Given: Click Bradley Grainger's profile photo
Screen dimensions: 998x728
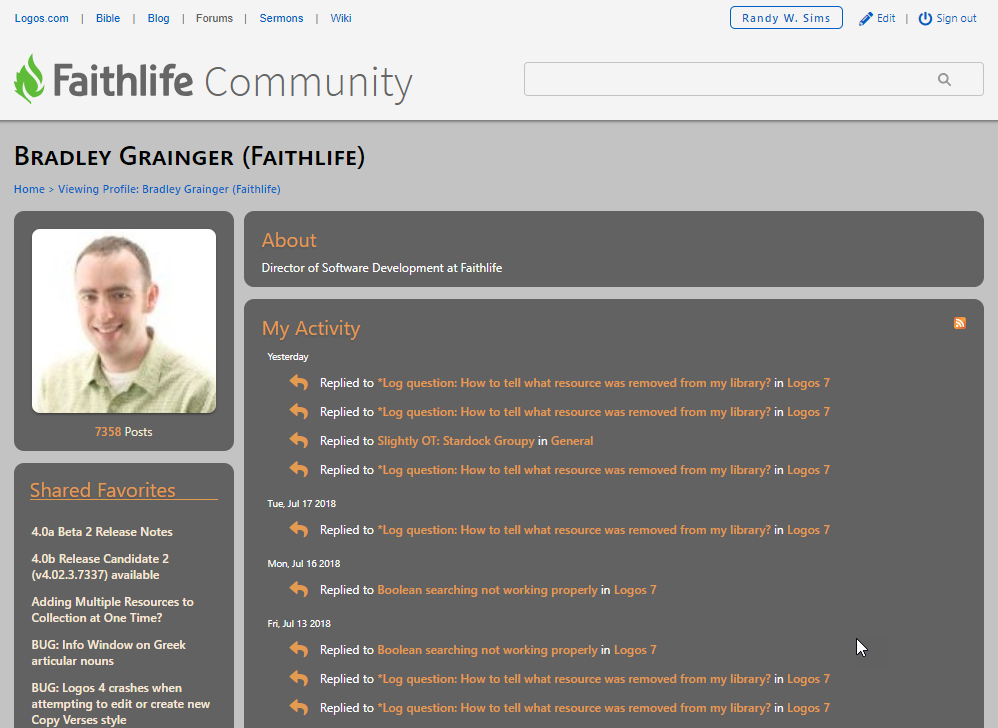Looking at the screenshot, I should point(124,321).
